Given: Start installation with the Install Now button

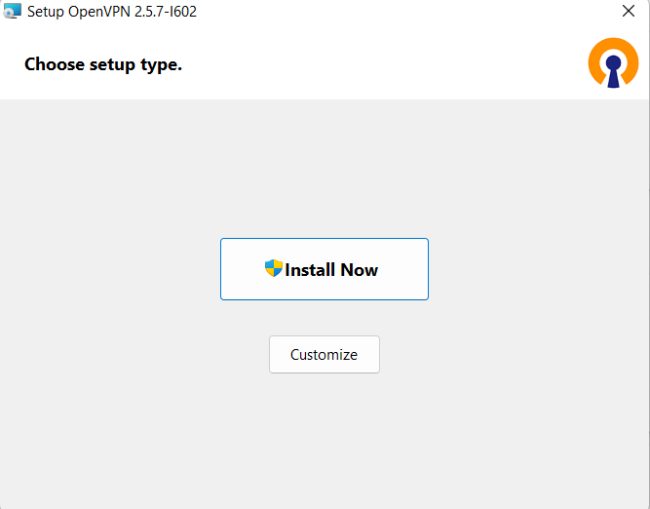Looking at the screenshot, I should click(x=324, y=269).
